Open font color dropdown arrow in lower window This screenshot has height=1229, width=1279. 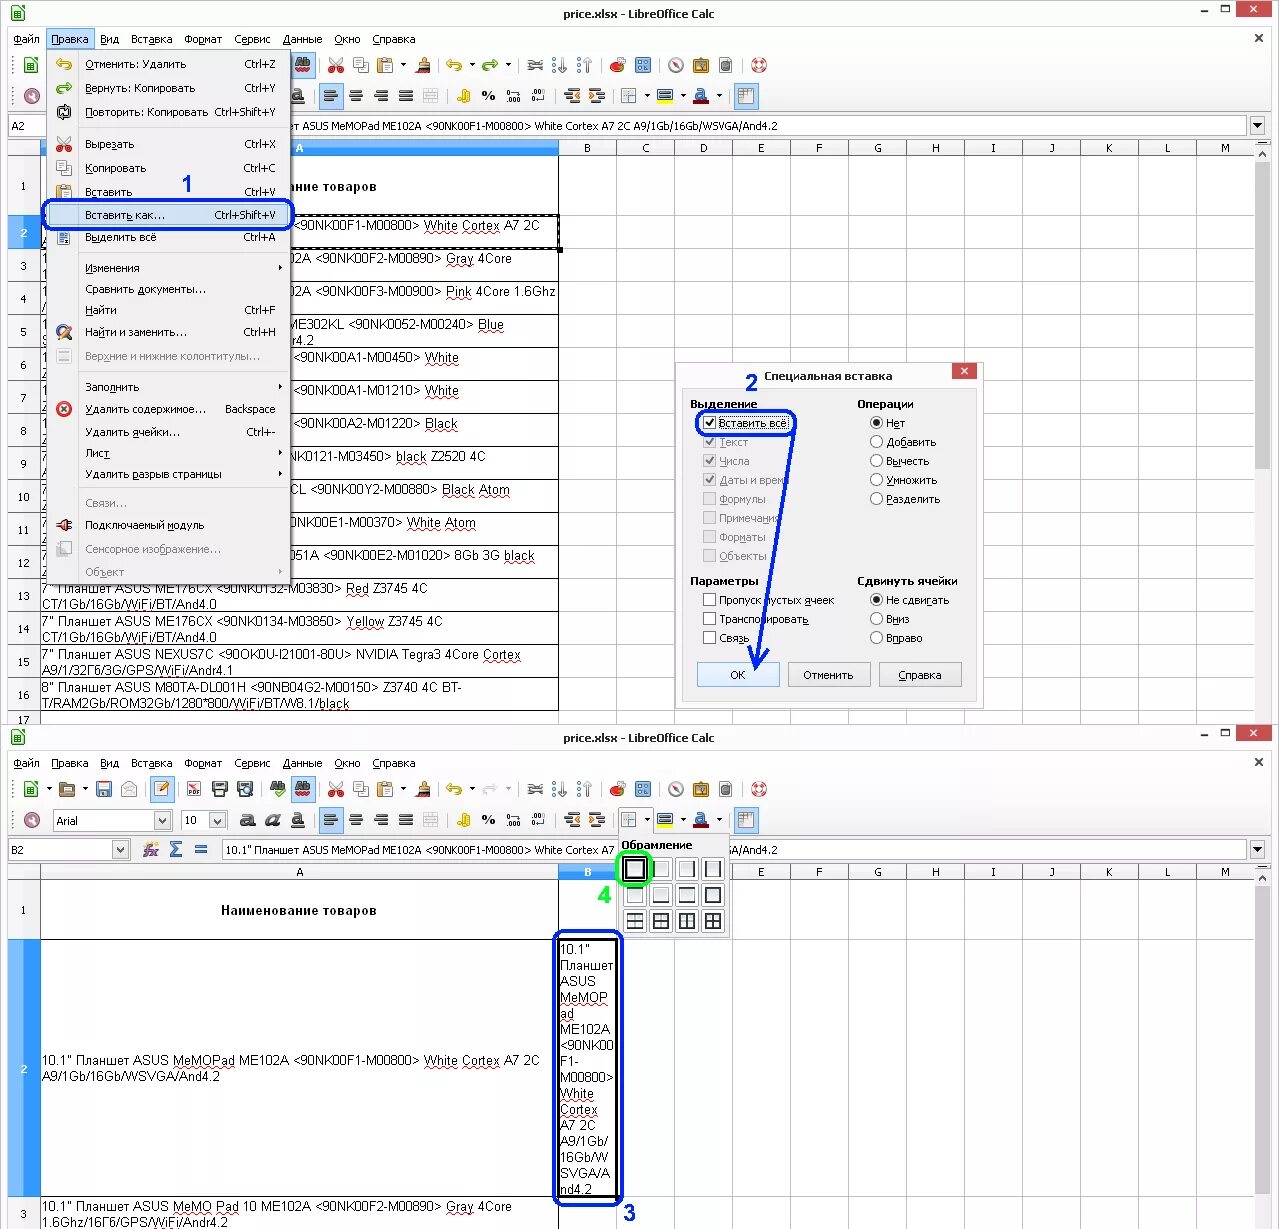719,820
